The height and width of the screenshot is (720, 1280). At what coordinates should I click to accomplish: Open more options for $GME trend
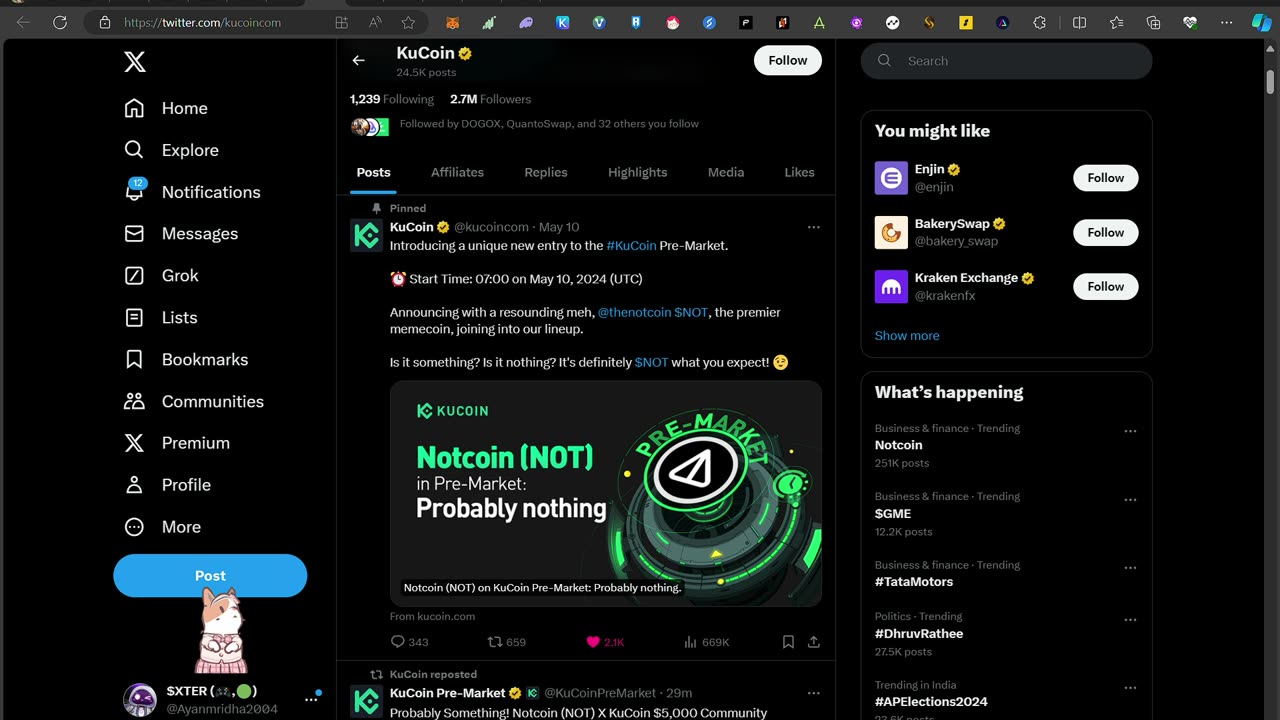click(1130, 499)
